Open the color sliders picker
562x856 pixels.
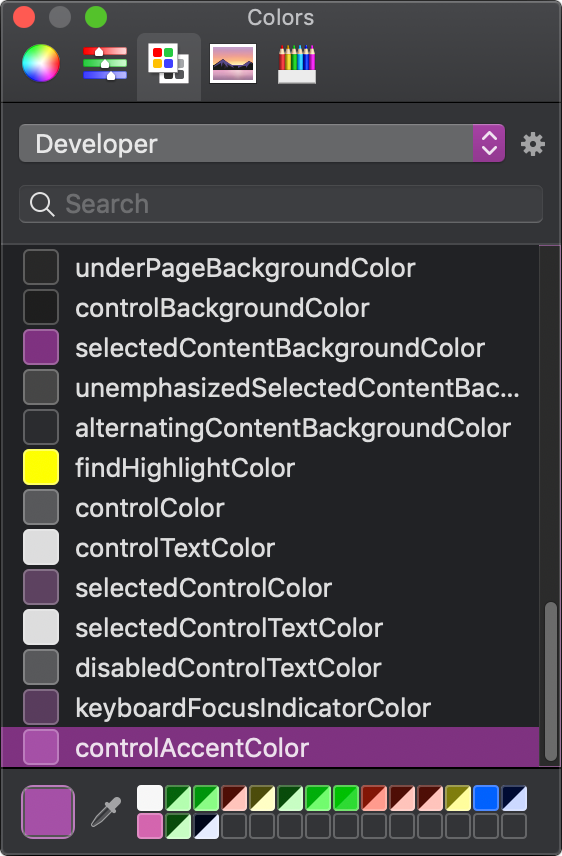pos(105,63)
